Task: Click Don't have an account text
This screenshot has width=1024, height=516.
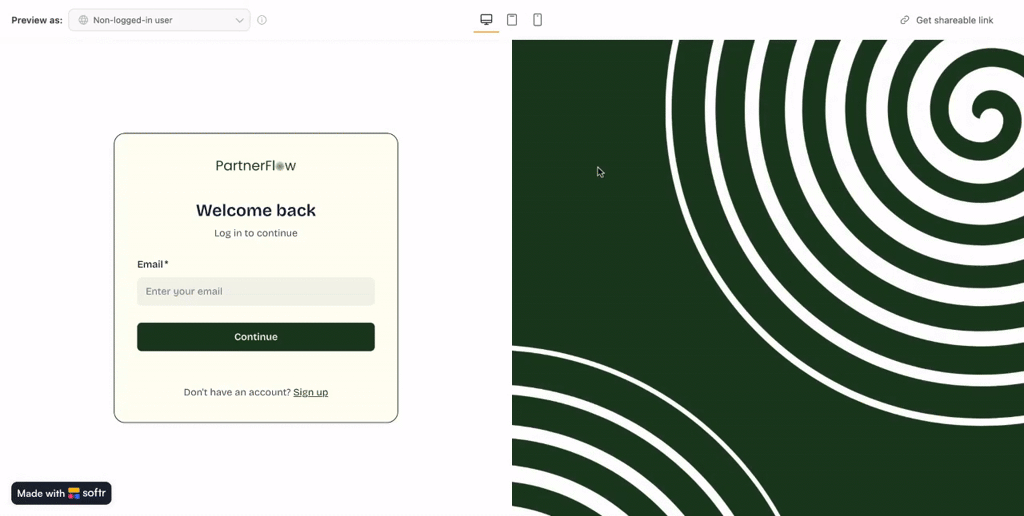Action: (x=237, y=392)
